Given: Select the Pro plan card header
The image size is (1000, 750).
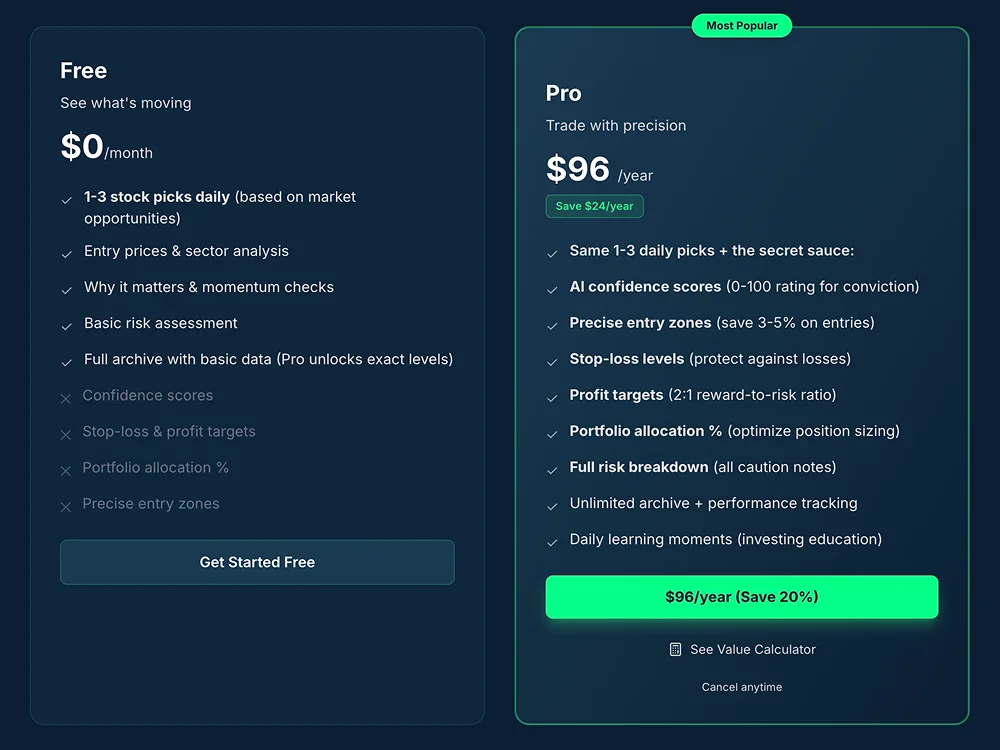Looking at the screenshot, I should tap(563, 93).
